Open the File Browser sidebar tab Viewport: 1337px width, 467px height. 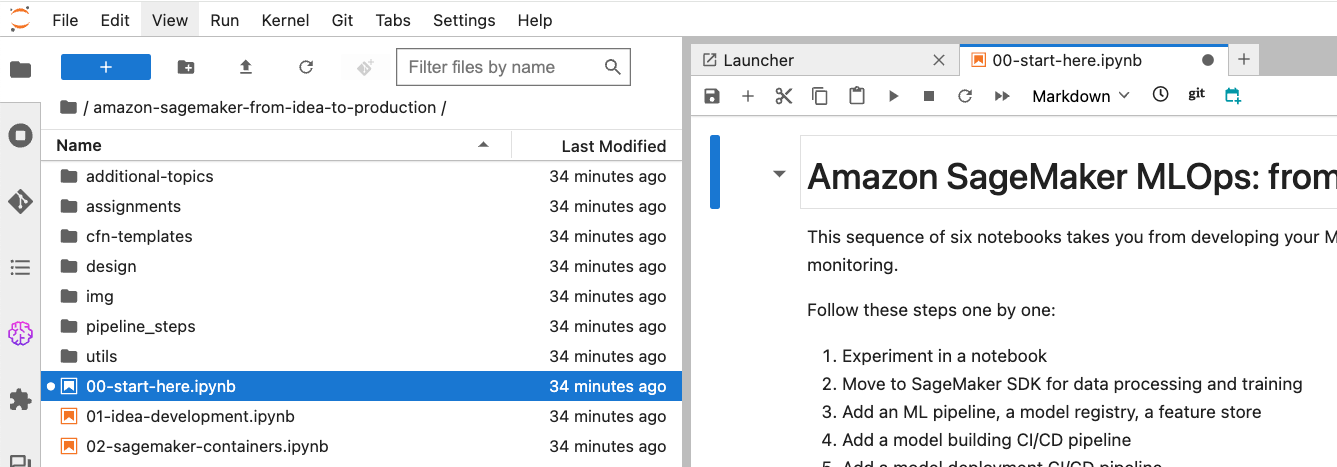pos(20,69)
